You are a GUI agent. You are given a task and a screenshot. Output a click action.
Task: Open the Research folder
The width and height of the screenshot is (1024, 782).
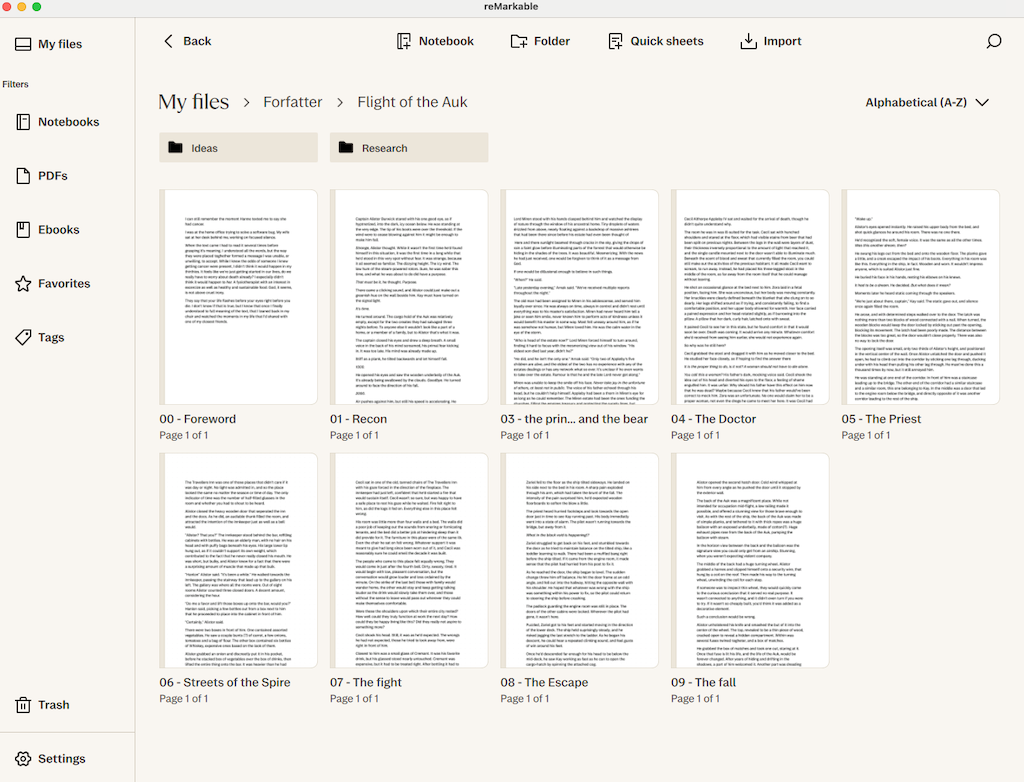click(x=409, y=148)
